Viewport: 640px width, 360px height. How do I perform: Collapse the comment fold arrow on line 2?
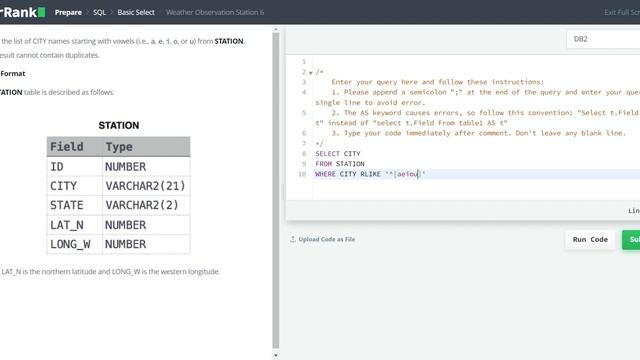pos(311,73)
